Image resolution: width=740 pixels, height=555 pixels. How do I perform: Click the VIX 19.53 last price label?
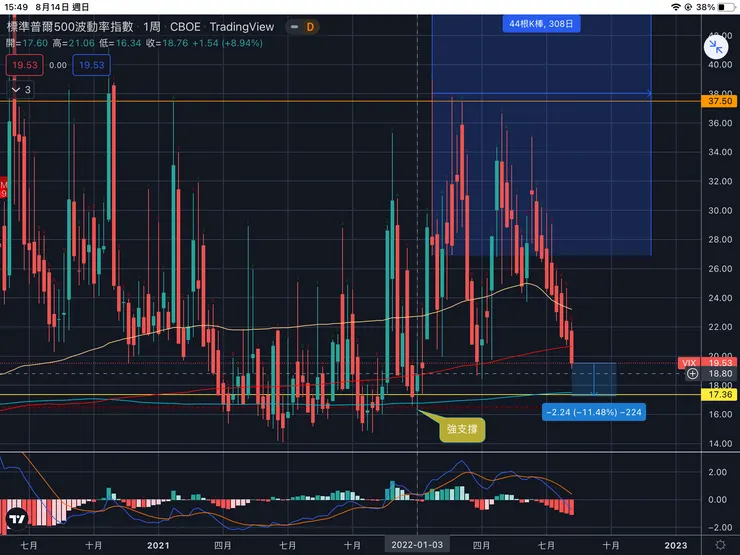[707, 362]
